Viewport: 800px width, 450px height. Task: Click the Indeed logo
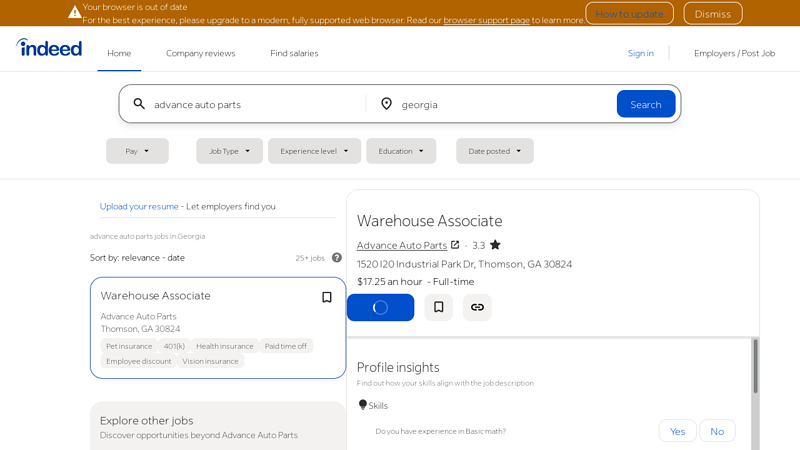pos(49,47)
